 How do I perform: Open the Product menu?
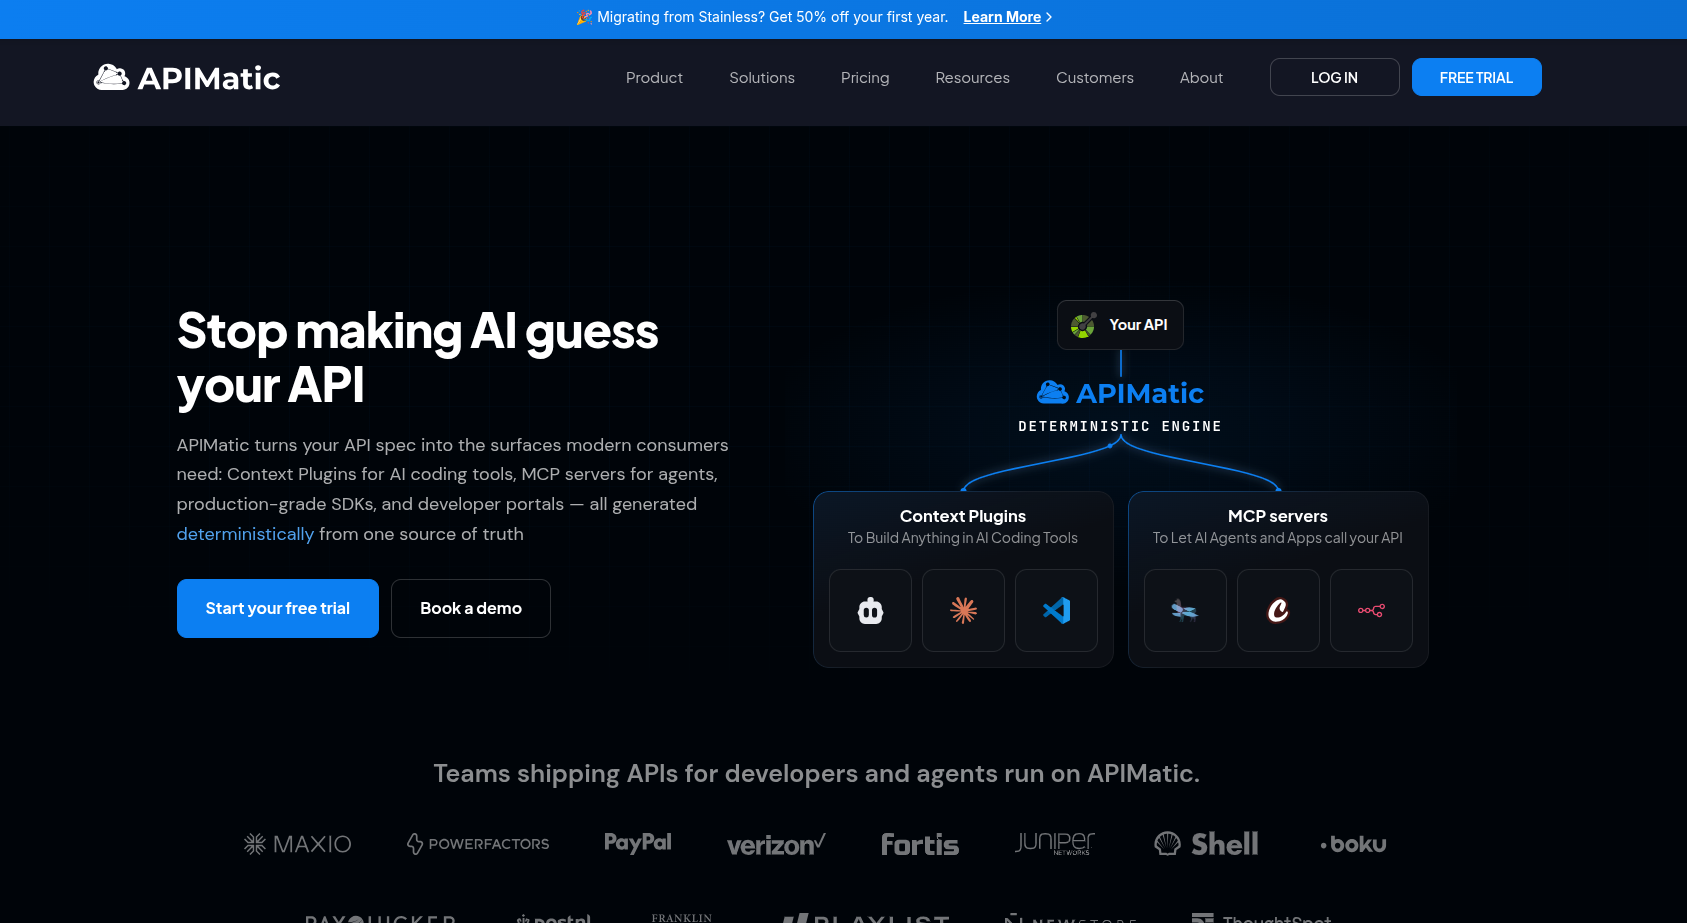pyautogui.click(x=654, y=78)
